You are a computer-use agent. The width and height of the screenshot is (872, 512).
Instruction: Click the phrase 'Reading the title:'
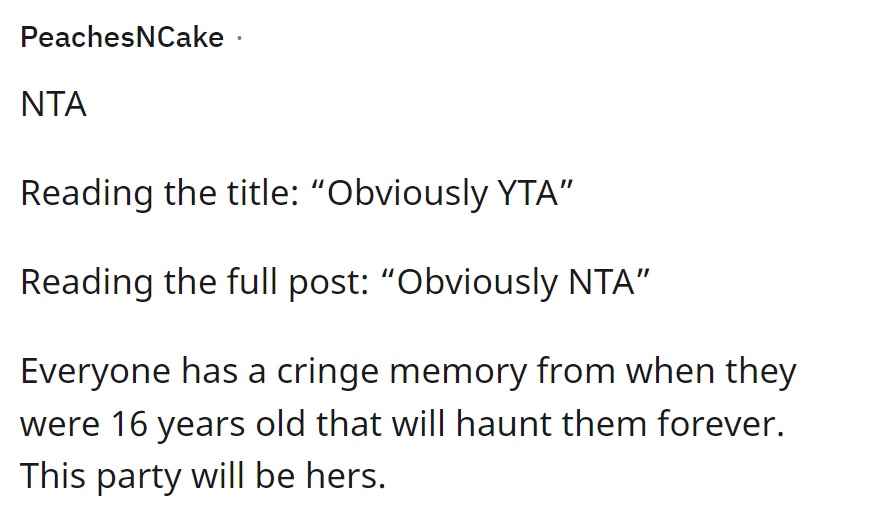[160, 193]
